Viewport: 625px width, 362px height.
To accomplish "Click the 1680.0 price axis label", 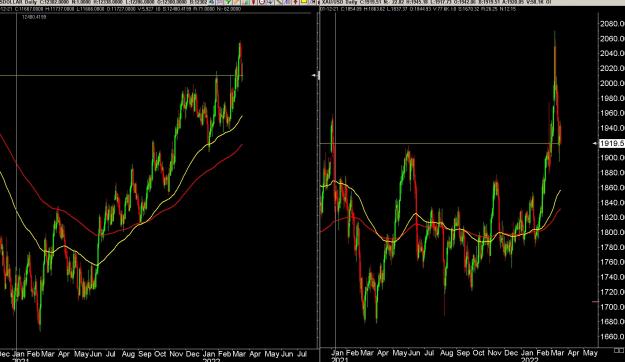I will pyautogui.click(x=612, y=321).
